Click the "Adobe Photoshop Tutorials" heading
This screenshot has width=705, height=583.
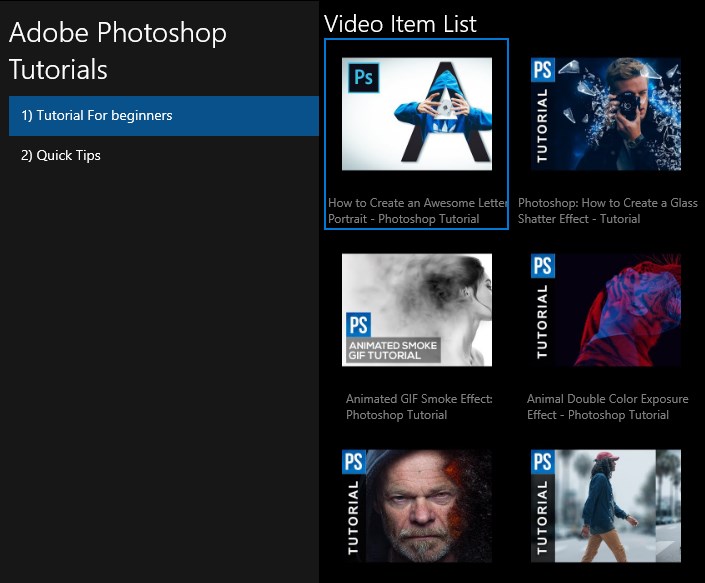coord(118,51)
